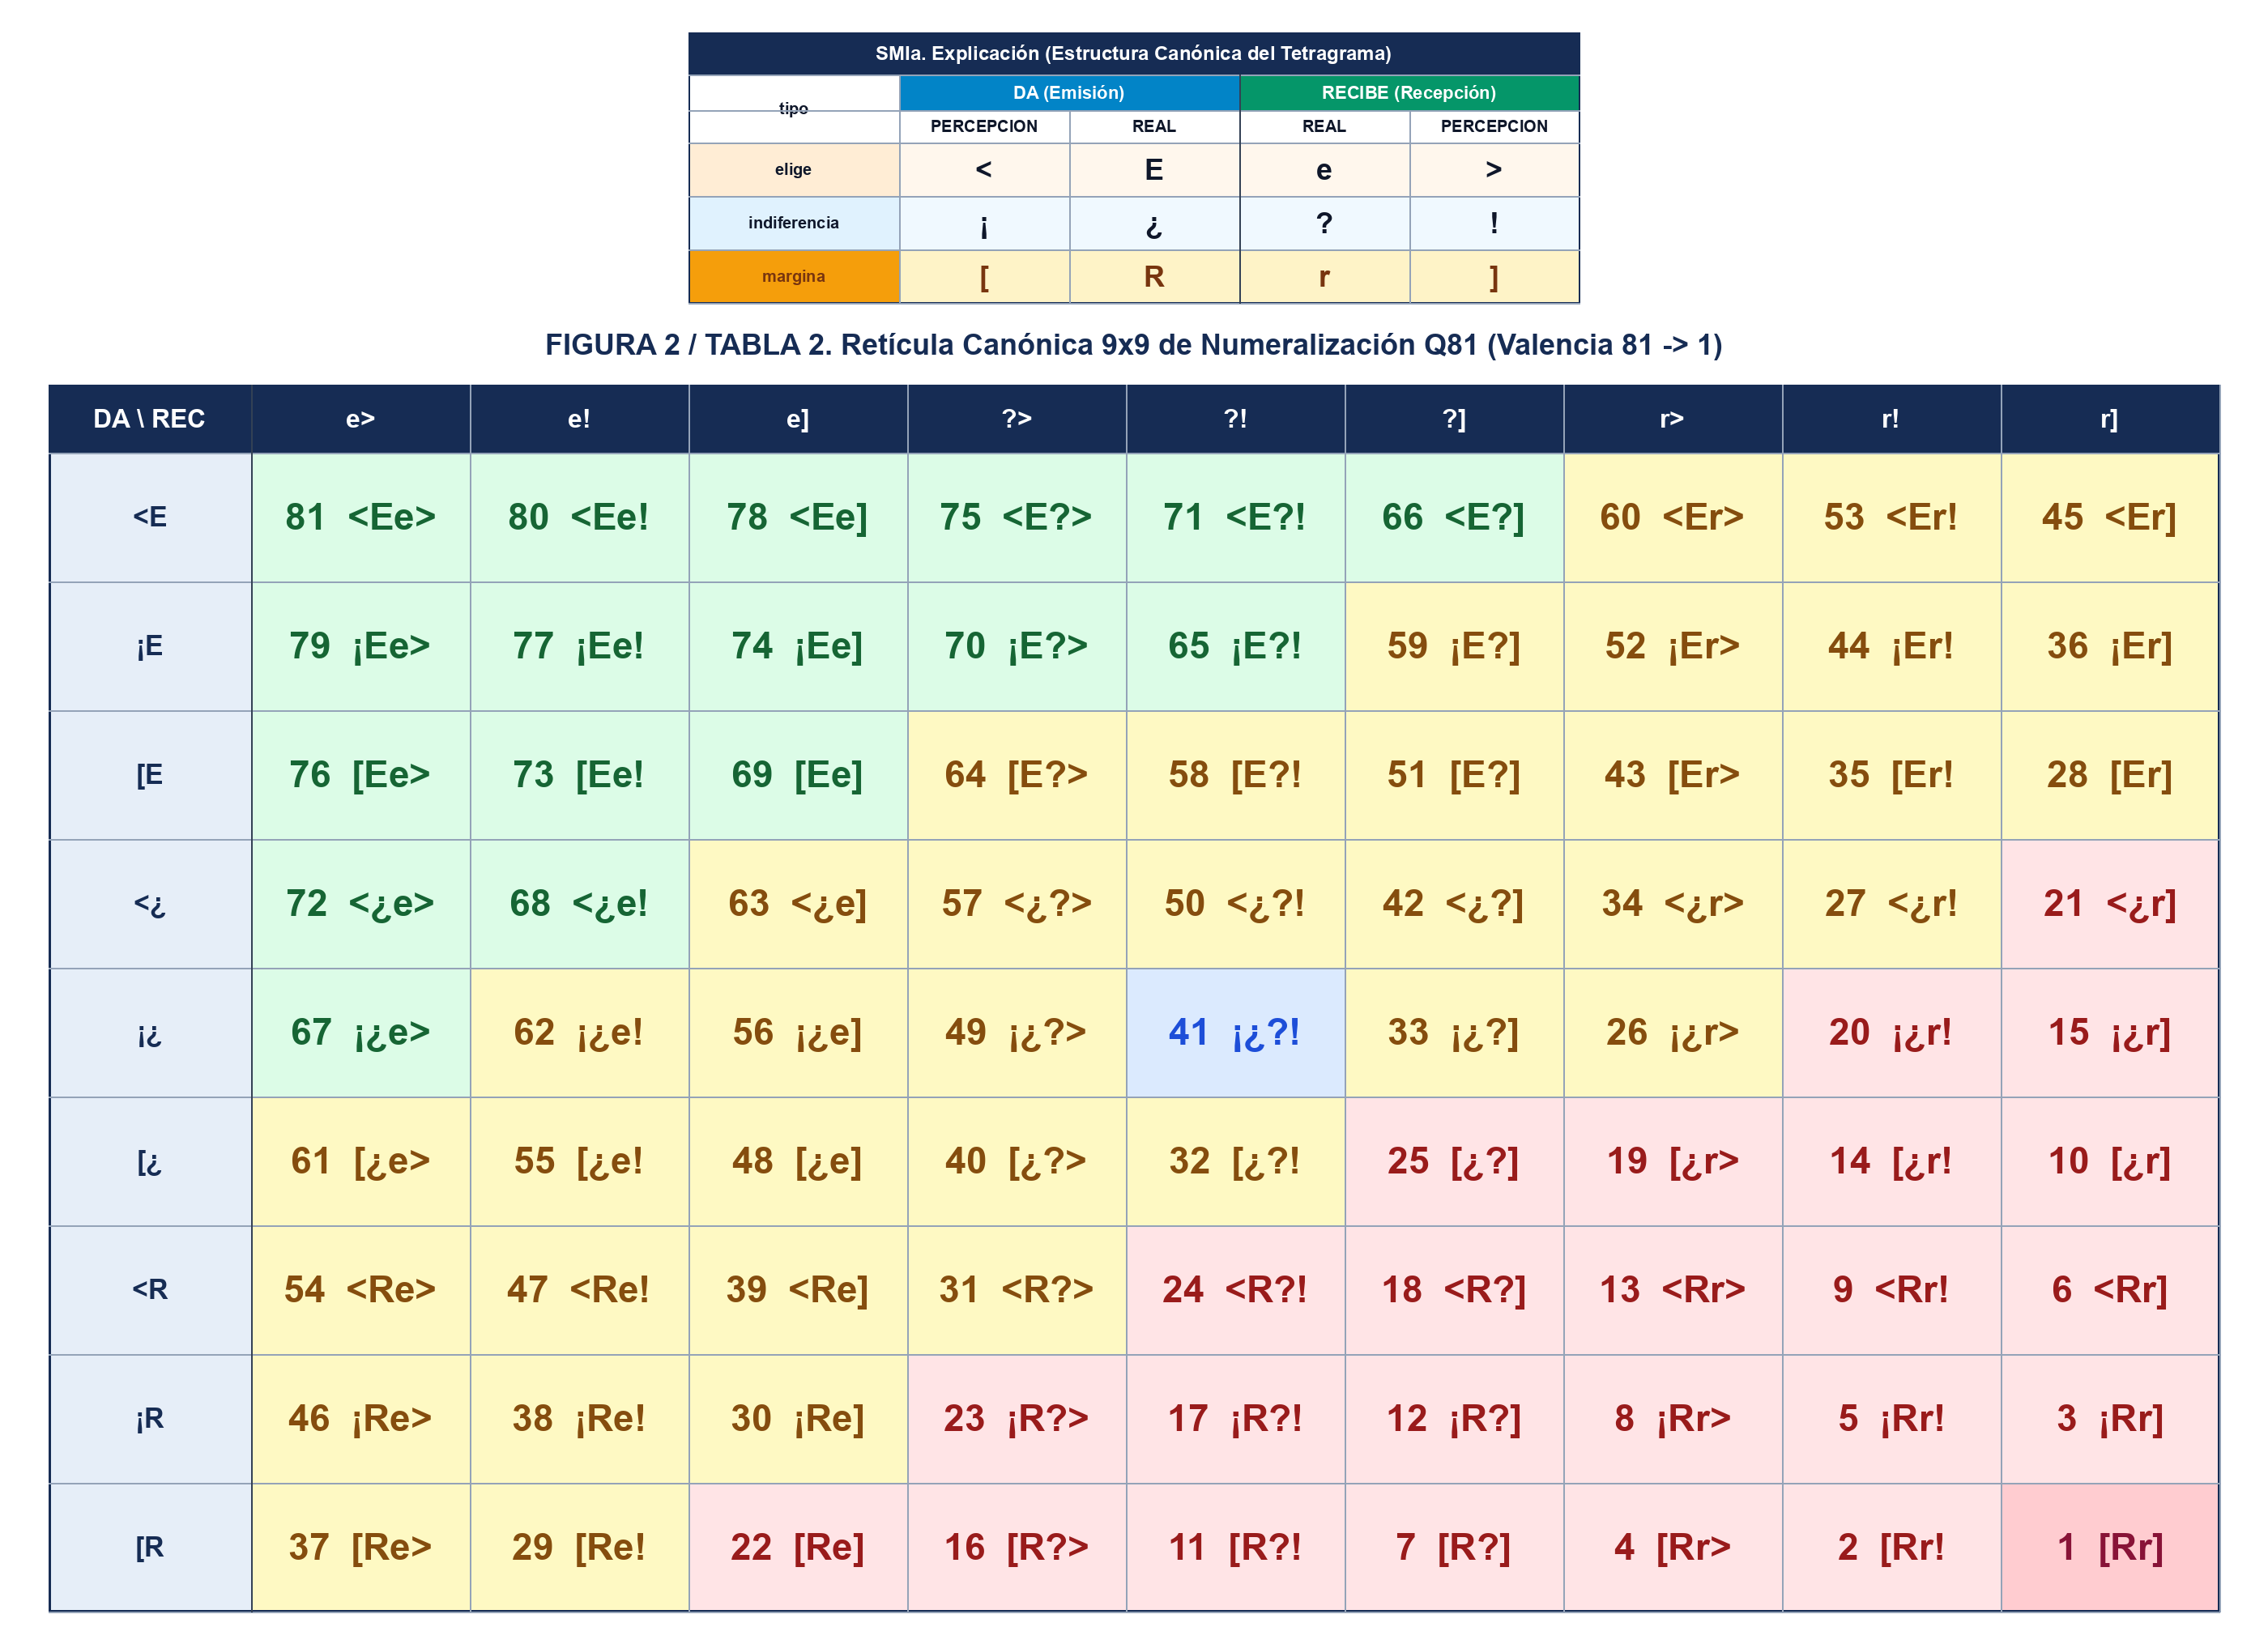Click the uppercase 'R' symbol in margina row

pos(1154,276)
